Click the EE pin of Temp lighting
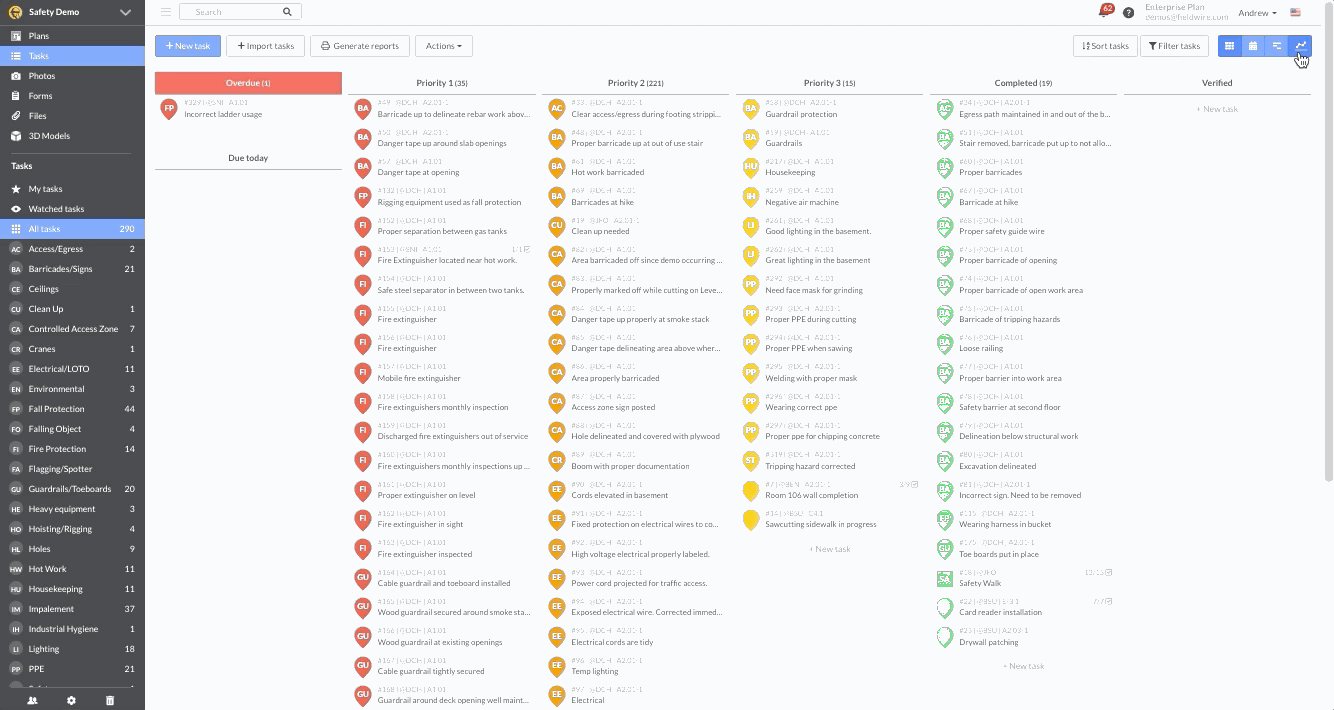This screenshot has height=710, width=1334. pyautogui.click(x=556, y=666)
